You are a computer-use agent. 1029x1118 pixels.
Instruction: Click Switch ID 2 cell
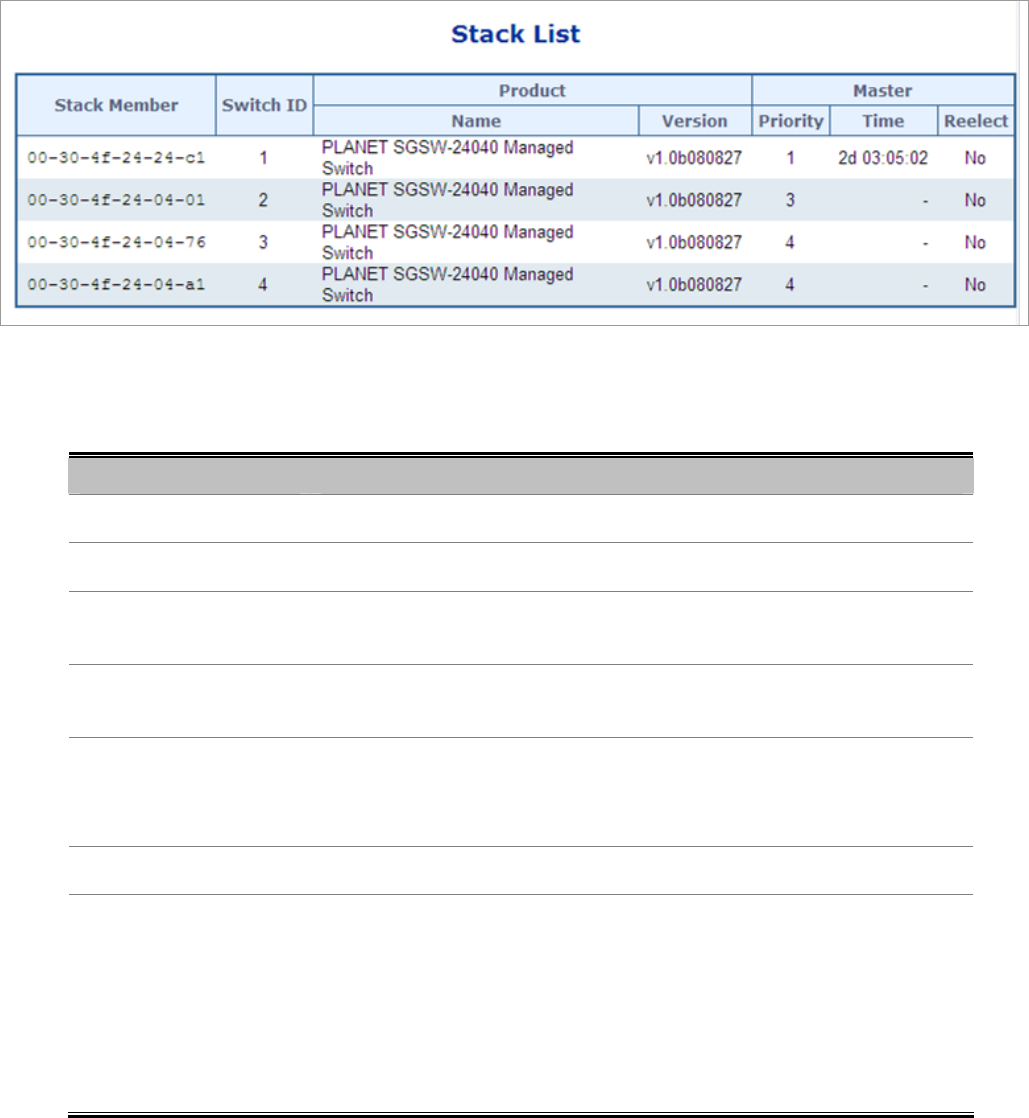pos(263,200)
